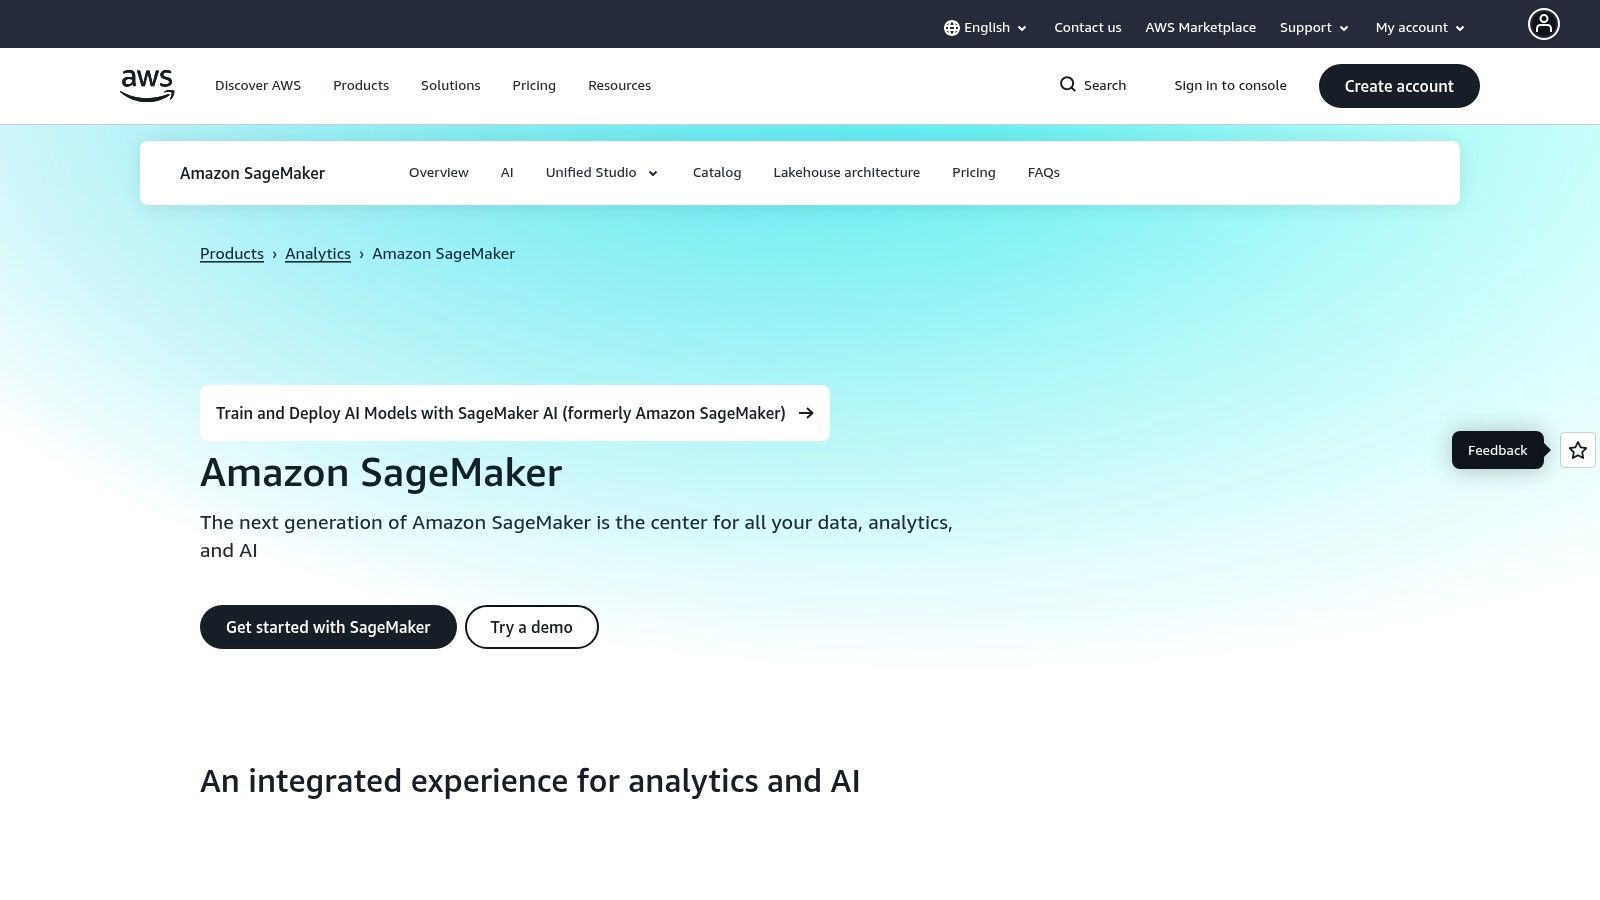Click Get started with SageMaker
This screenshot has width=1600, height=900.
point(328,627)
